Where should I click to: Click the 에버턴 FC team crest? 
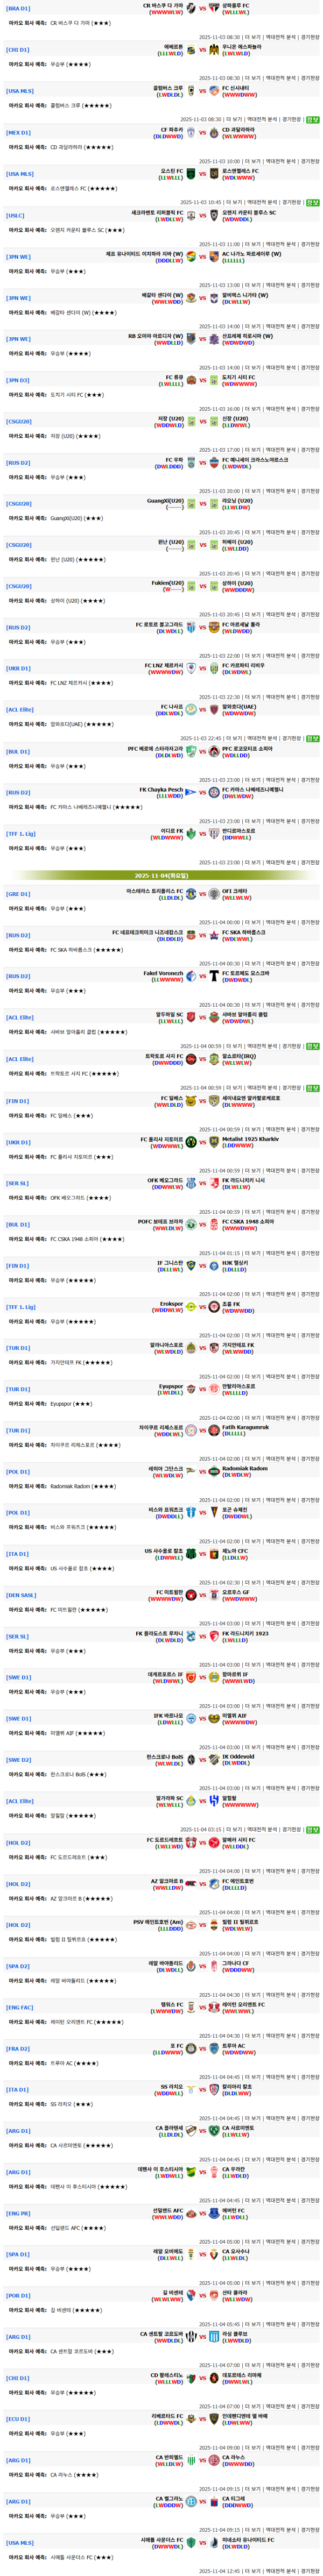point(214,2212)
